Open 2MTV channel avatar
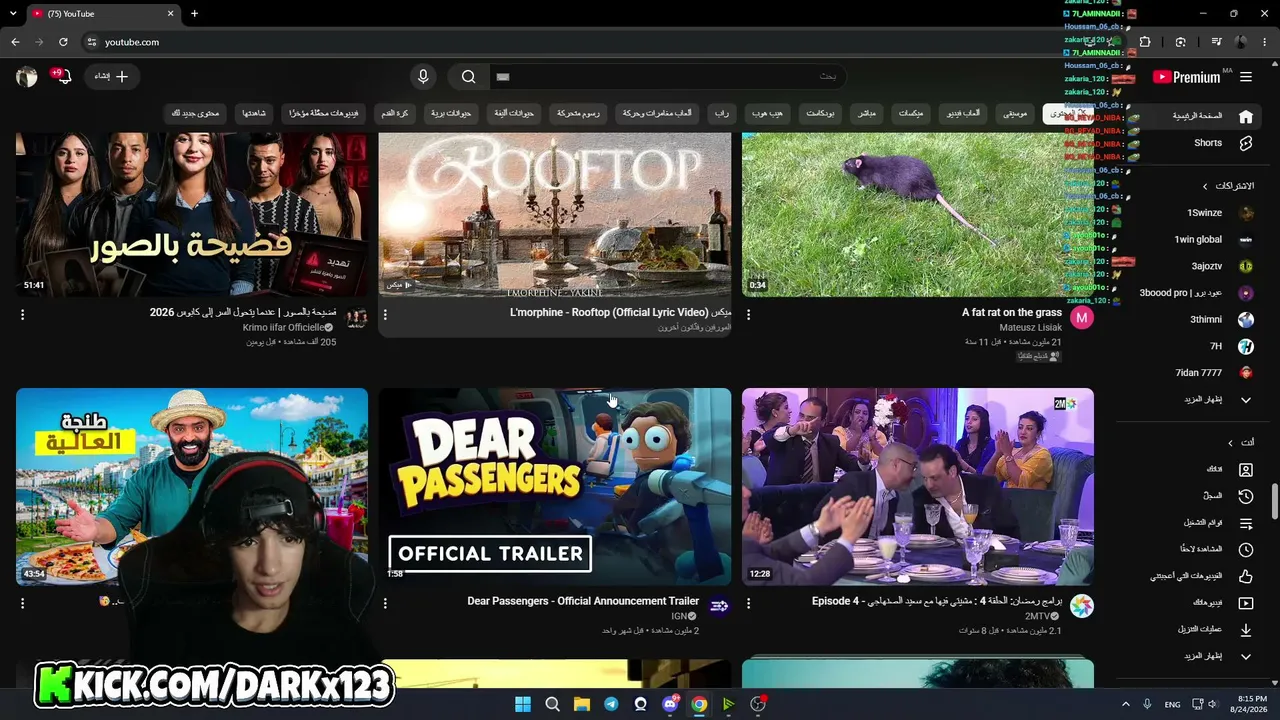1280x720 pixels. [1082, 606]
